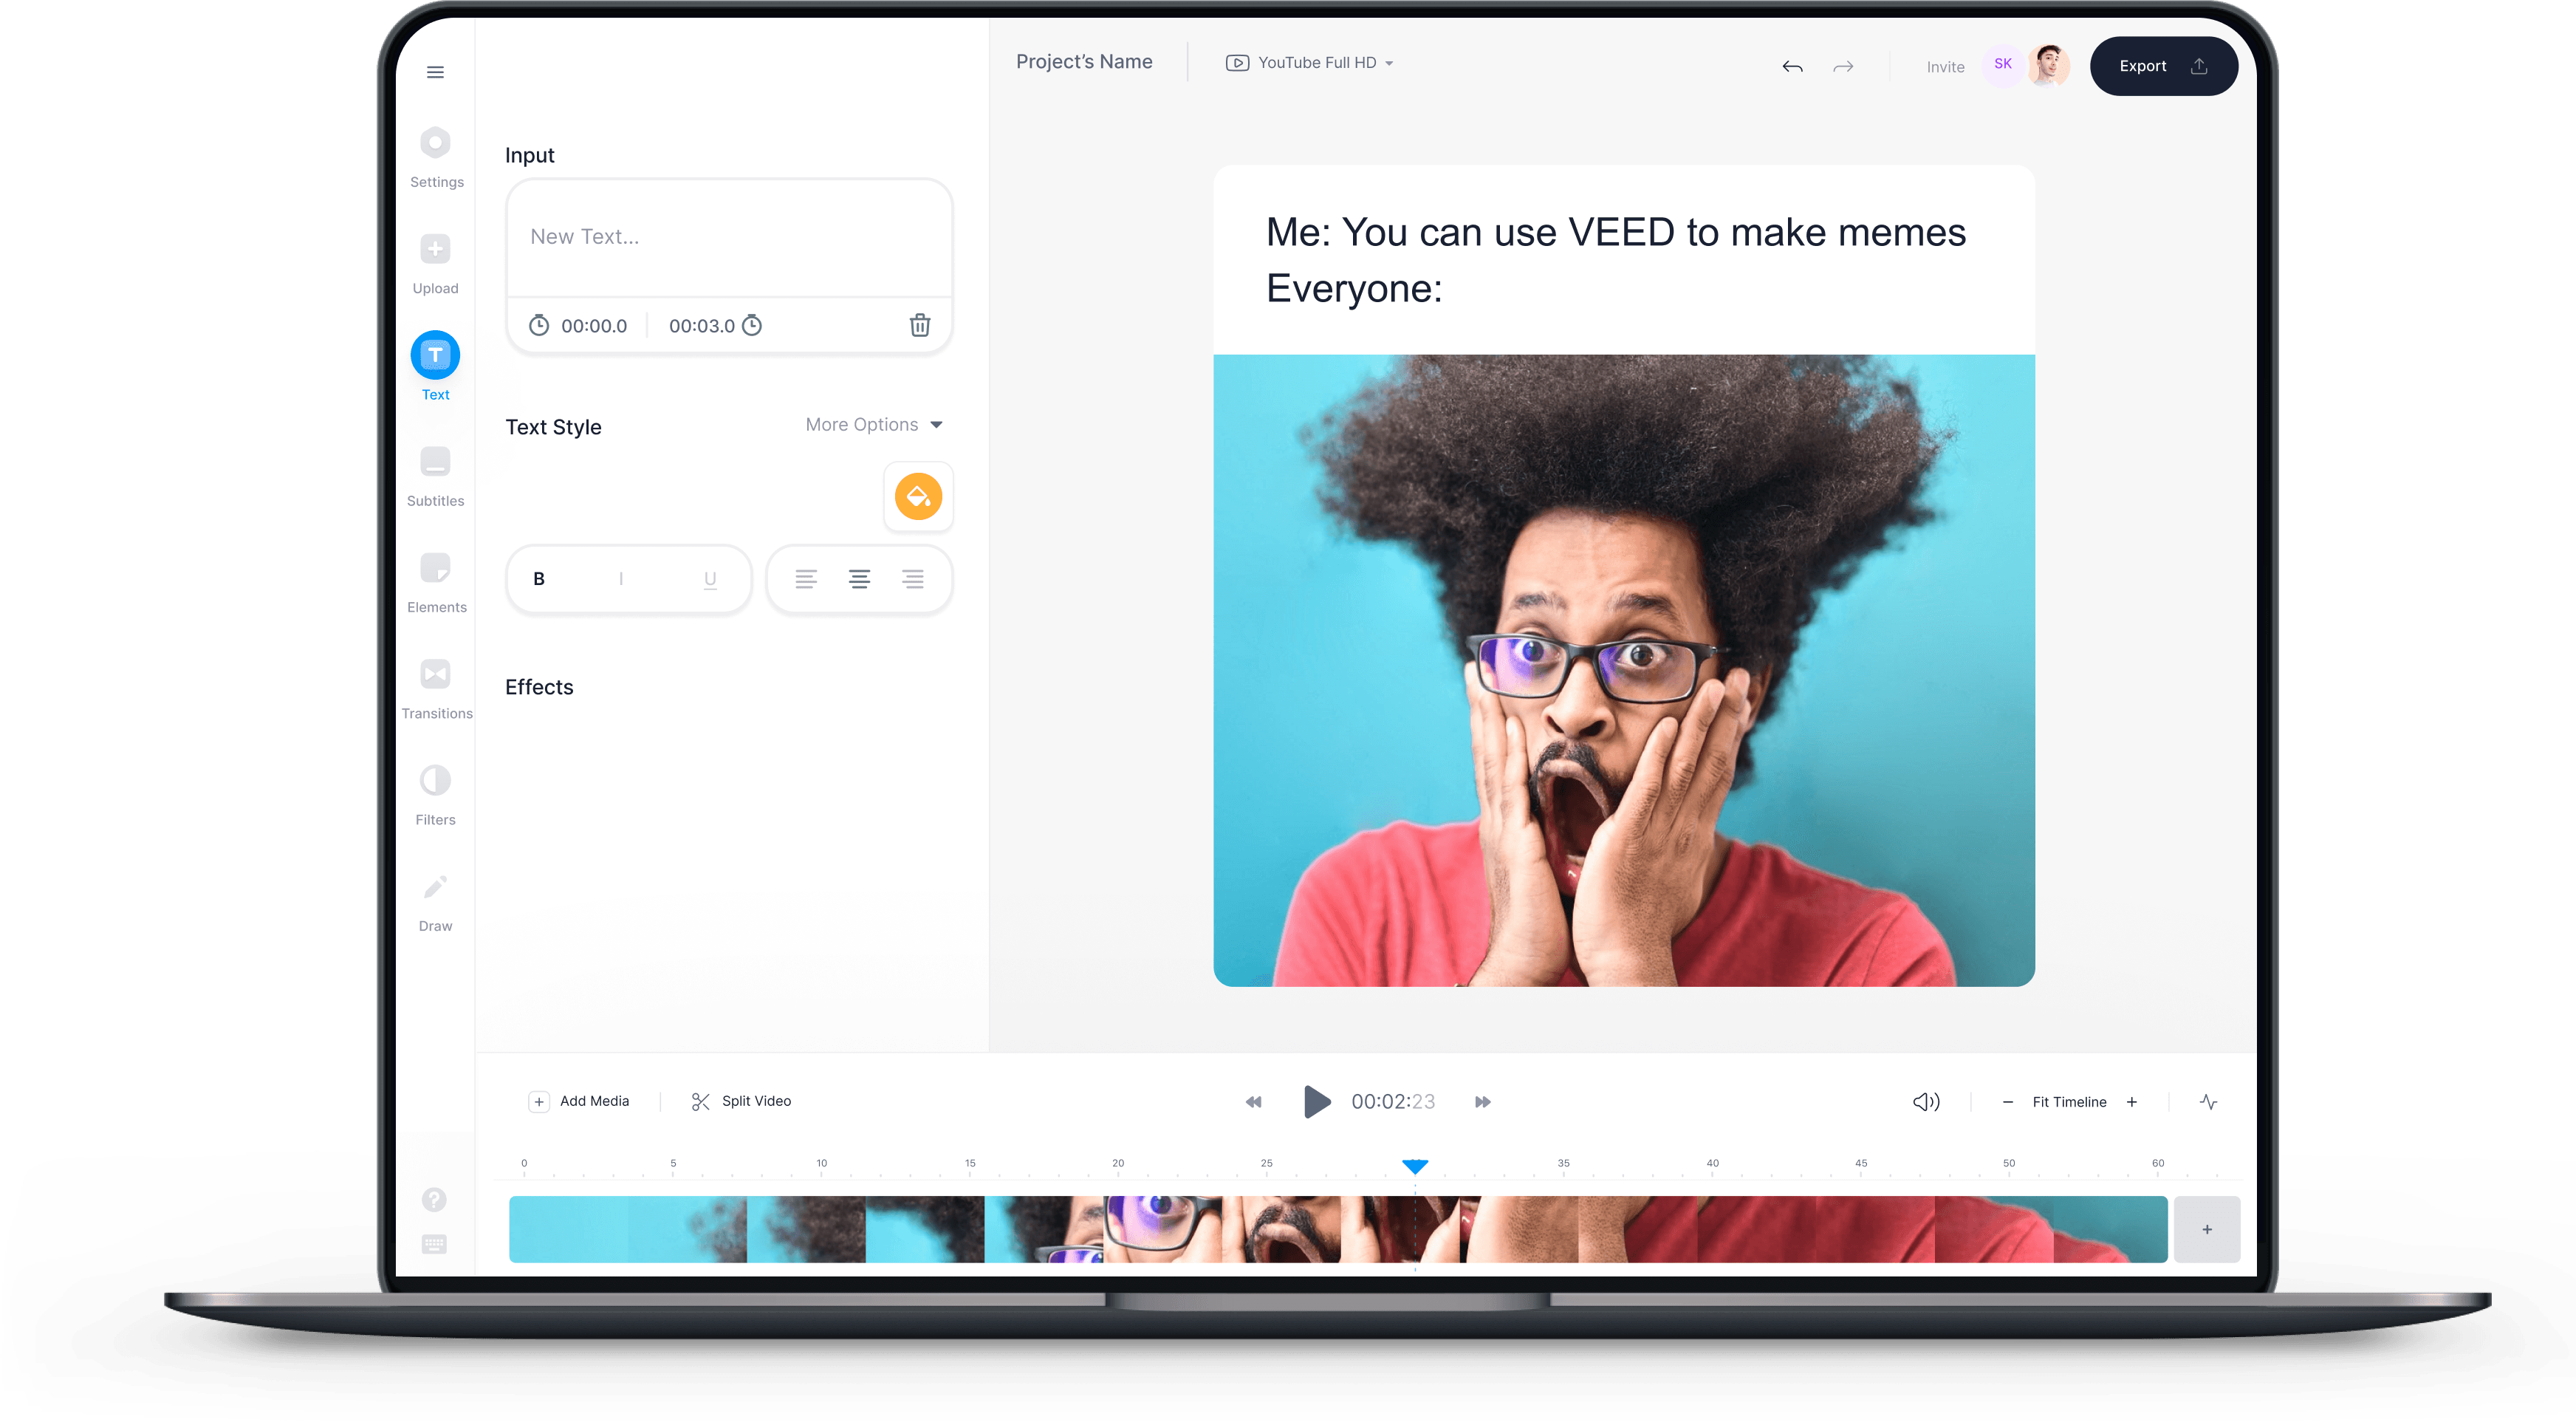The image size is (2576, 1422).
Task: Expand the More Options text style menu
Action: coord(872,424)
